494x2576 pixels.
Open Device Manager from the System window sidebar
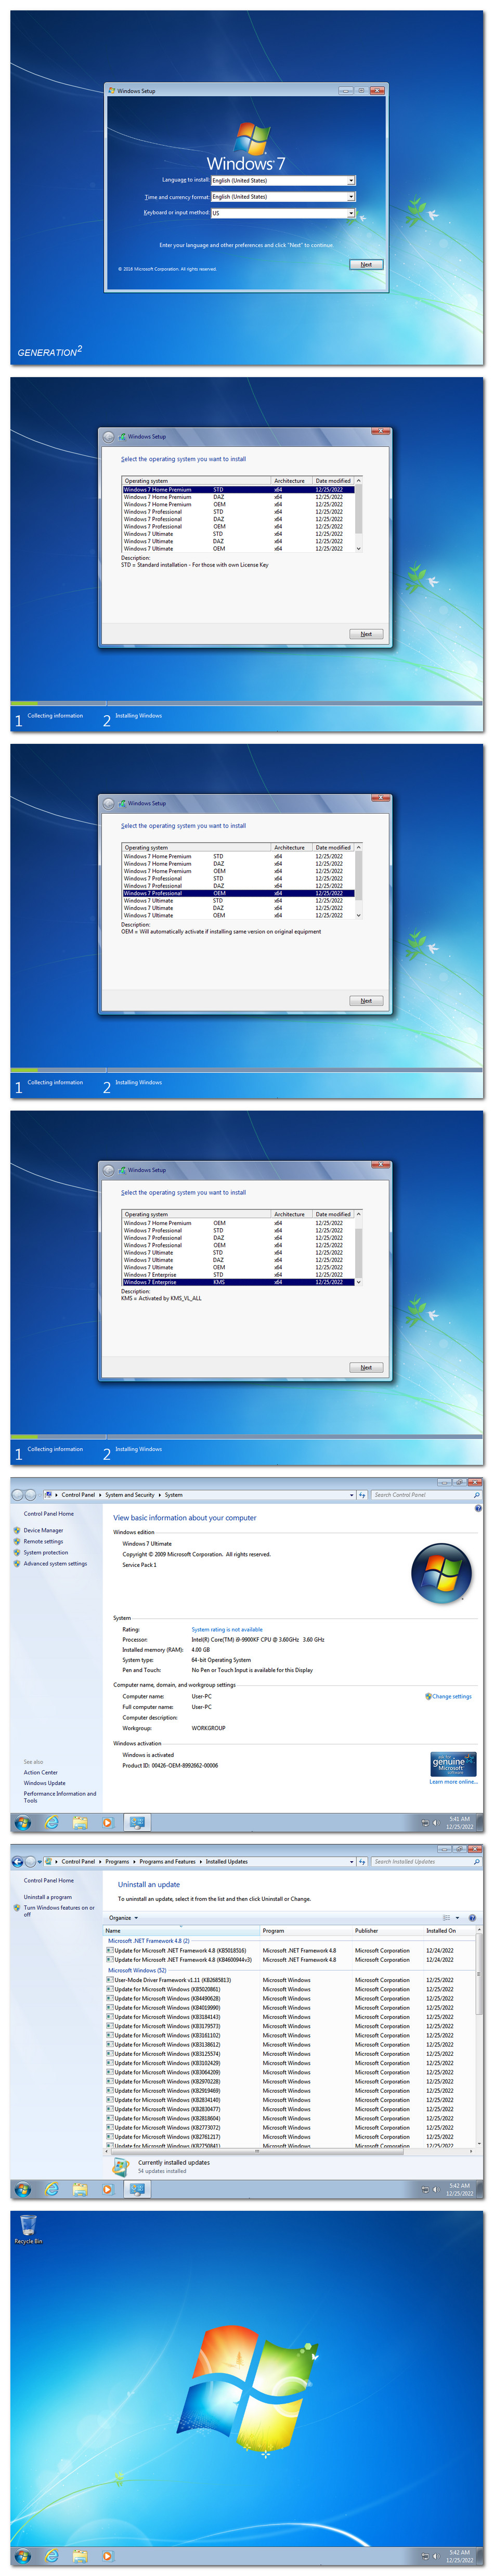[43, 1530]
